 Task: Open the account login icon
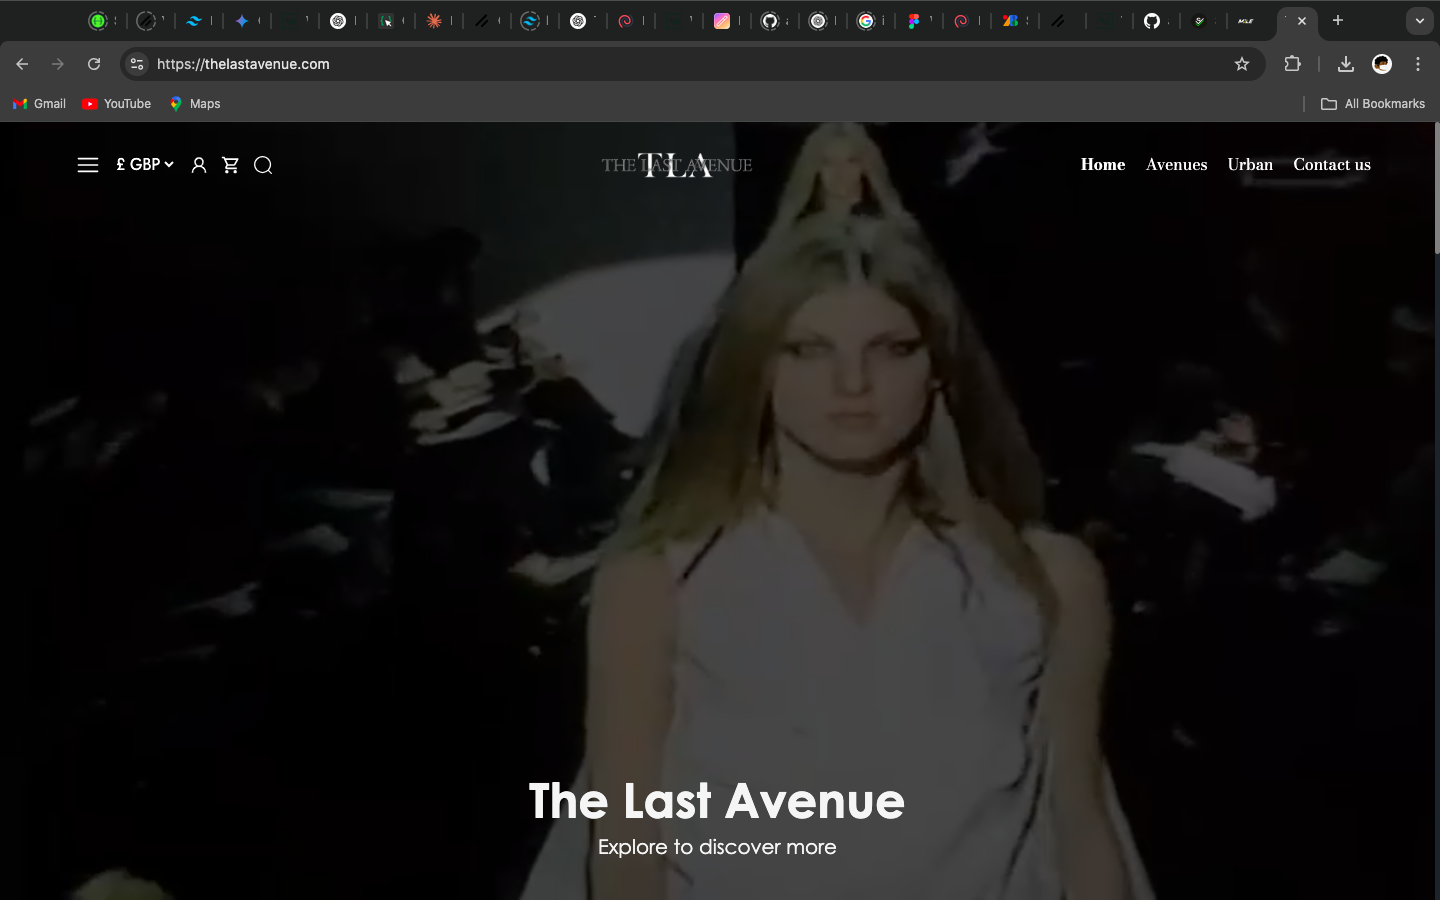point(199,165)
